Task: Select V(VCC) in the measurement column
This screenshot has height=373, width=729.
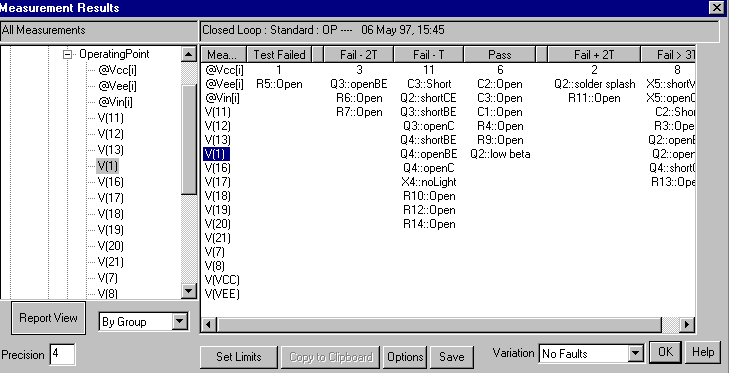Action: point(222,280)
